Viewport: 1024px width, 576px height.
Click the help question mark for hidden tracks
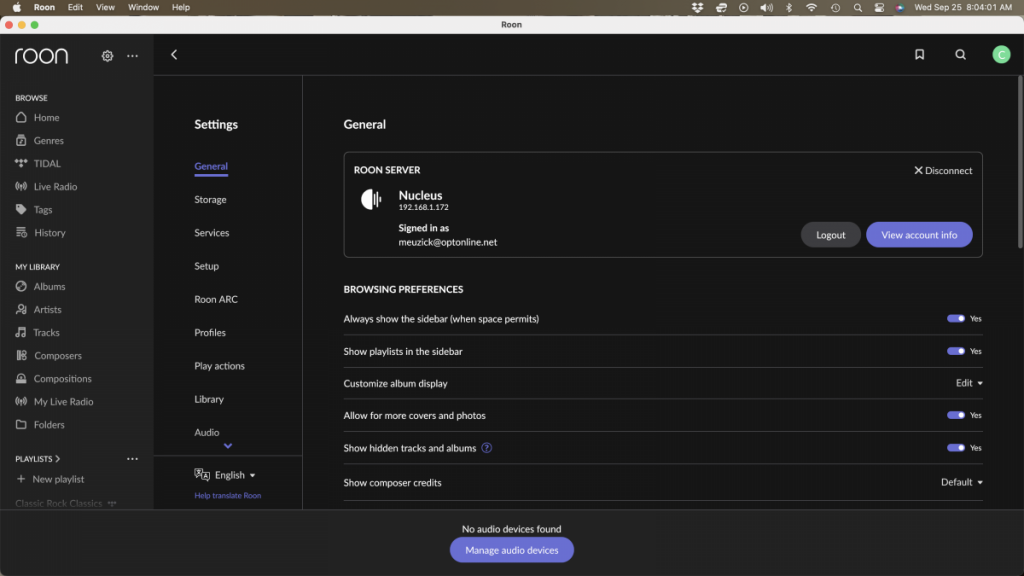click(487, 448)
